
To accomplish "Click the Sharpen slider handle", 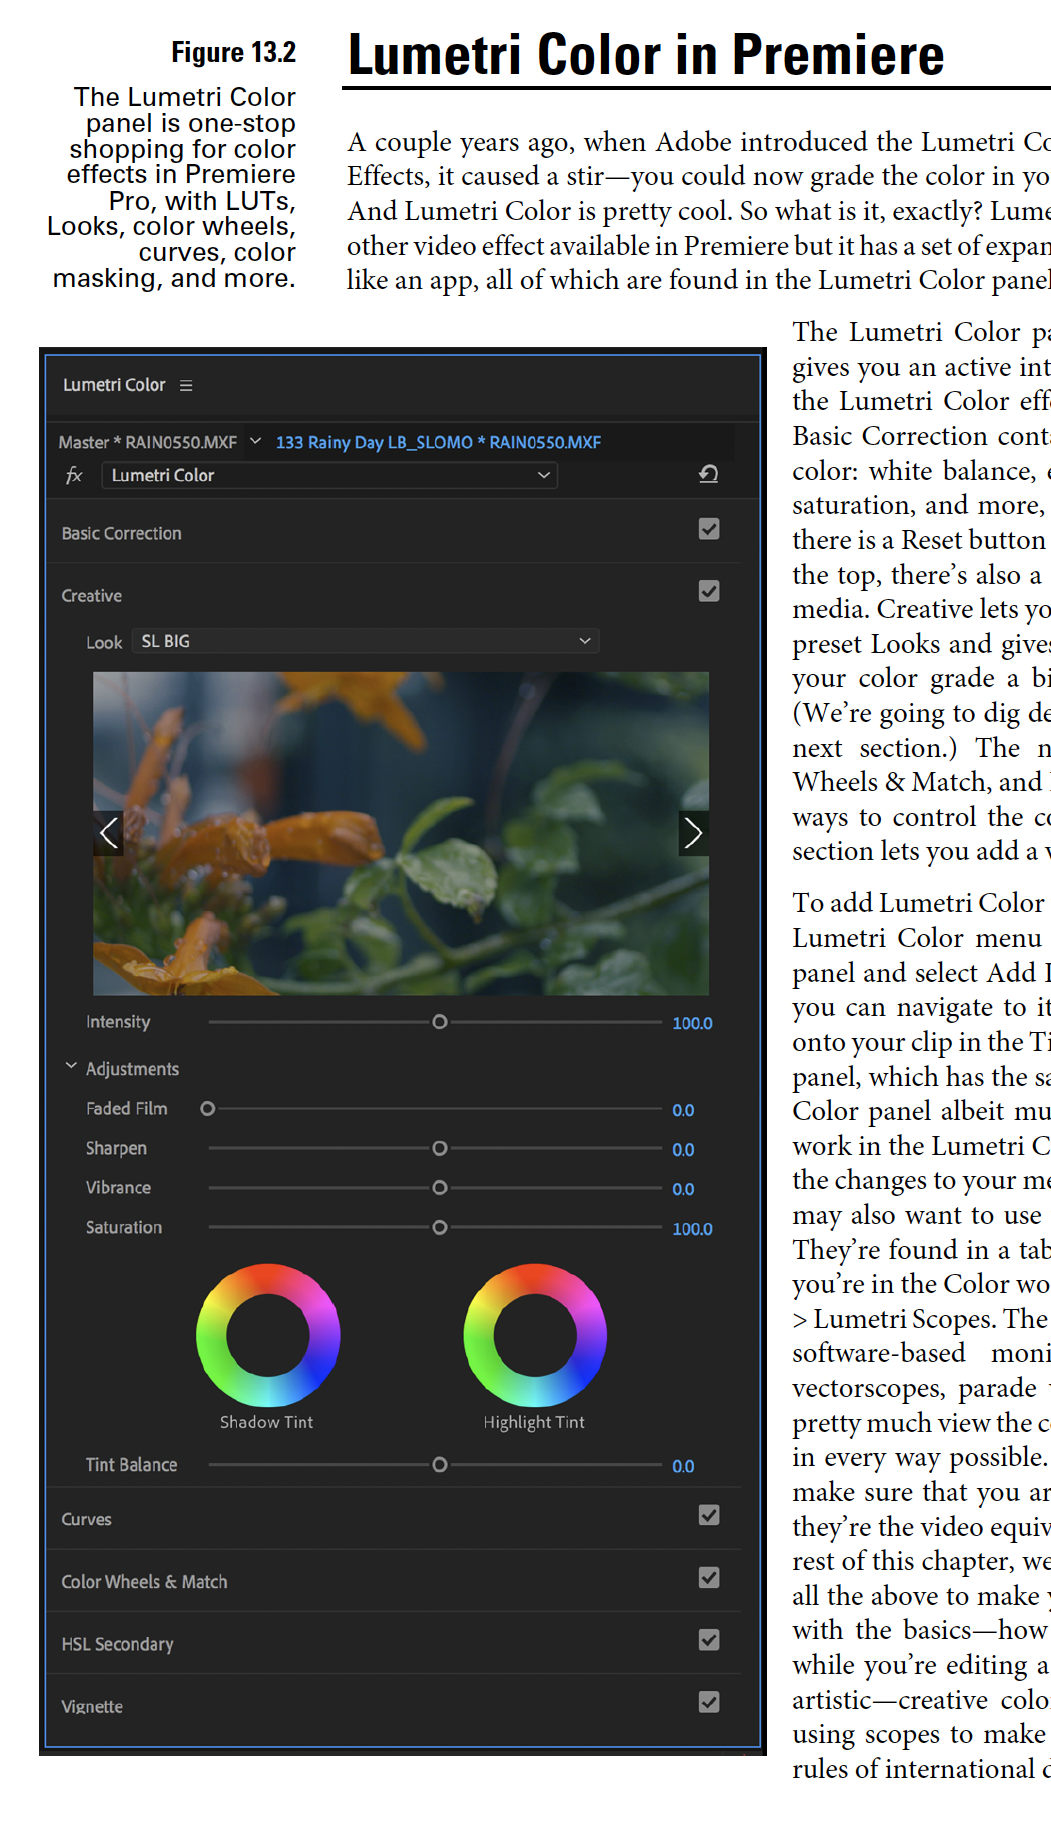I will pyautogui.click(x=440, y=1149).
